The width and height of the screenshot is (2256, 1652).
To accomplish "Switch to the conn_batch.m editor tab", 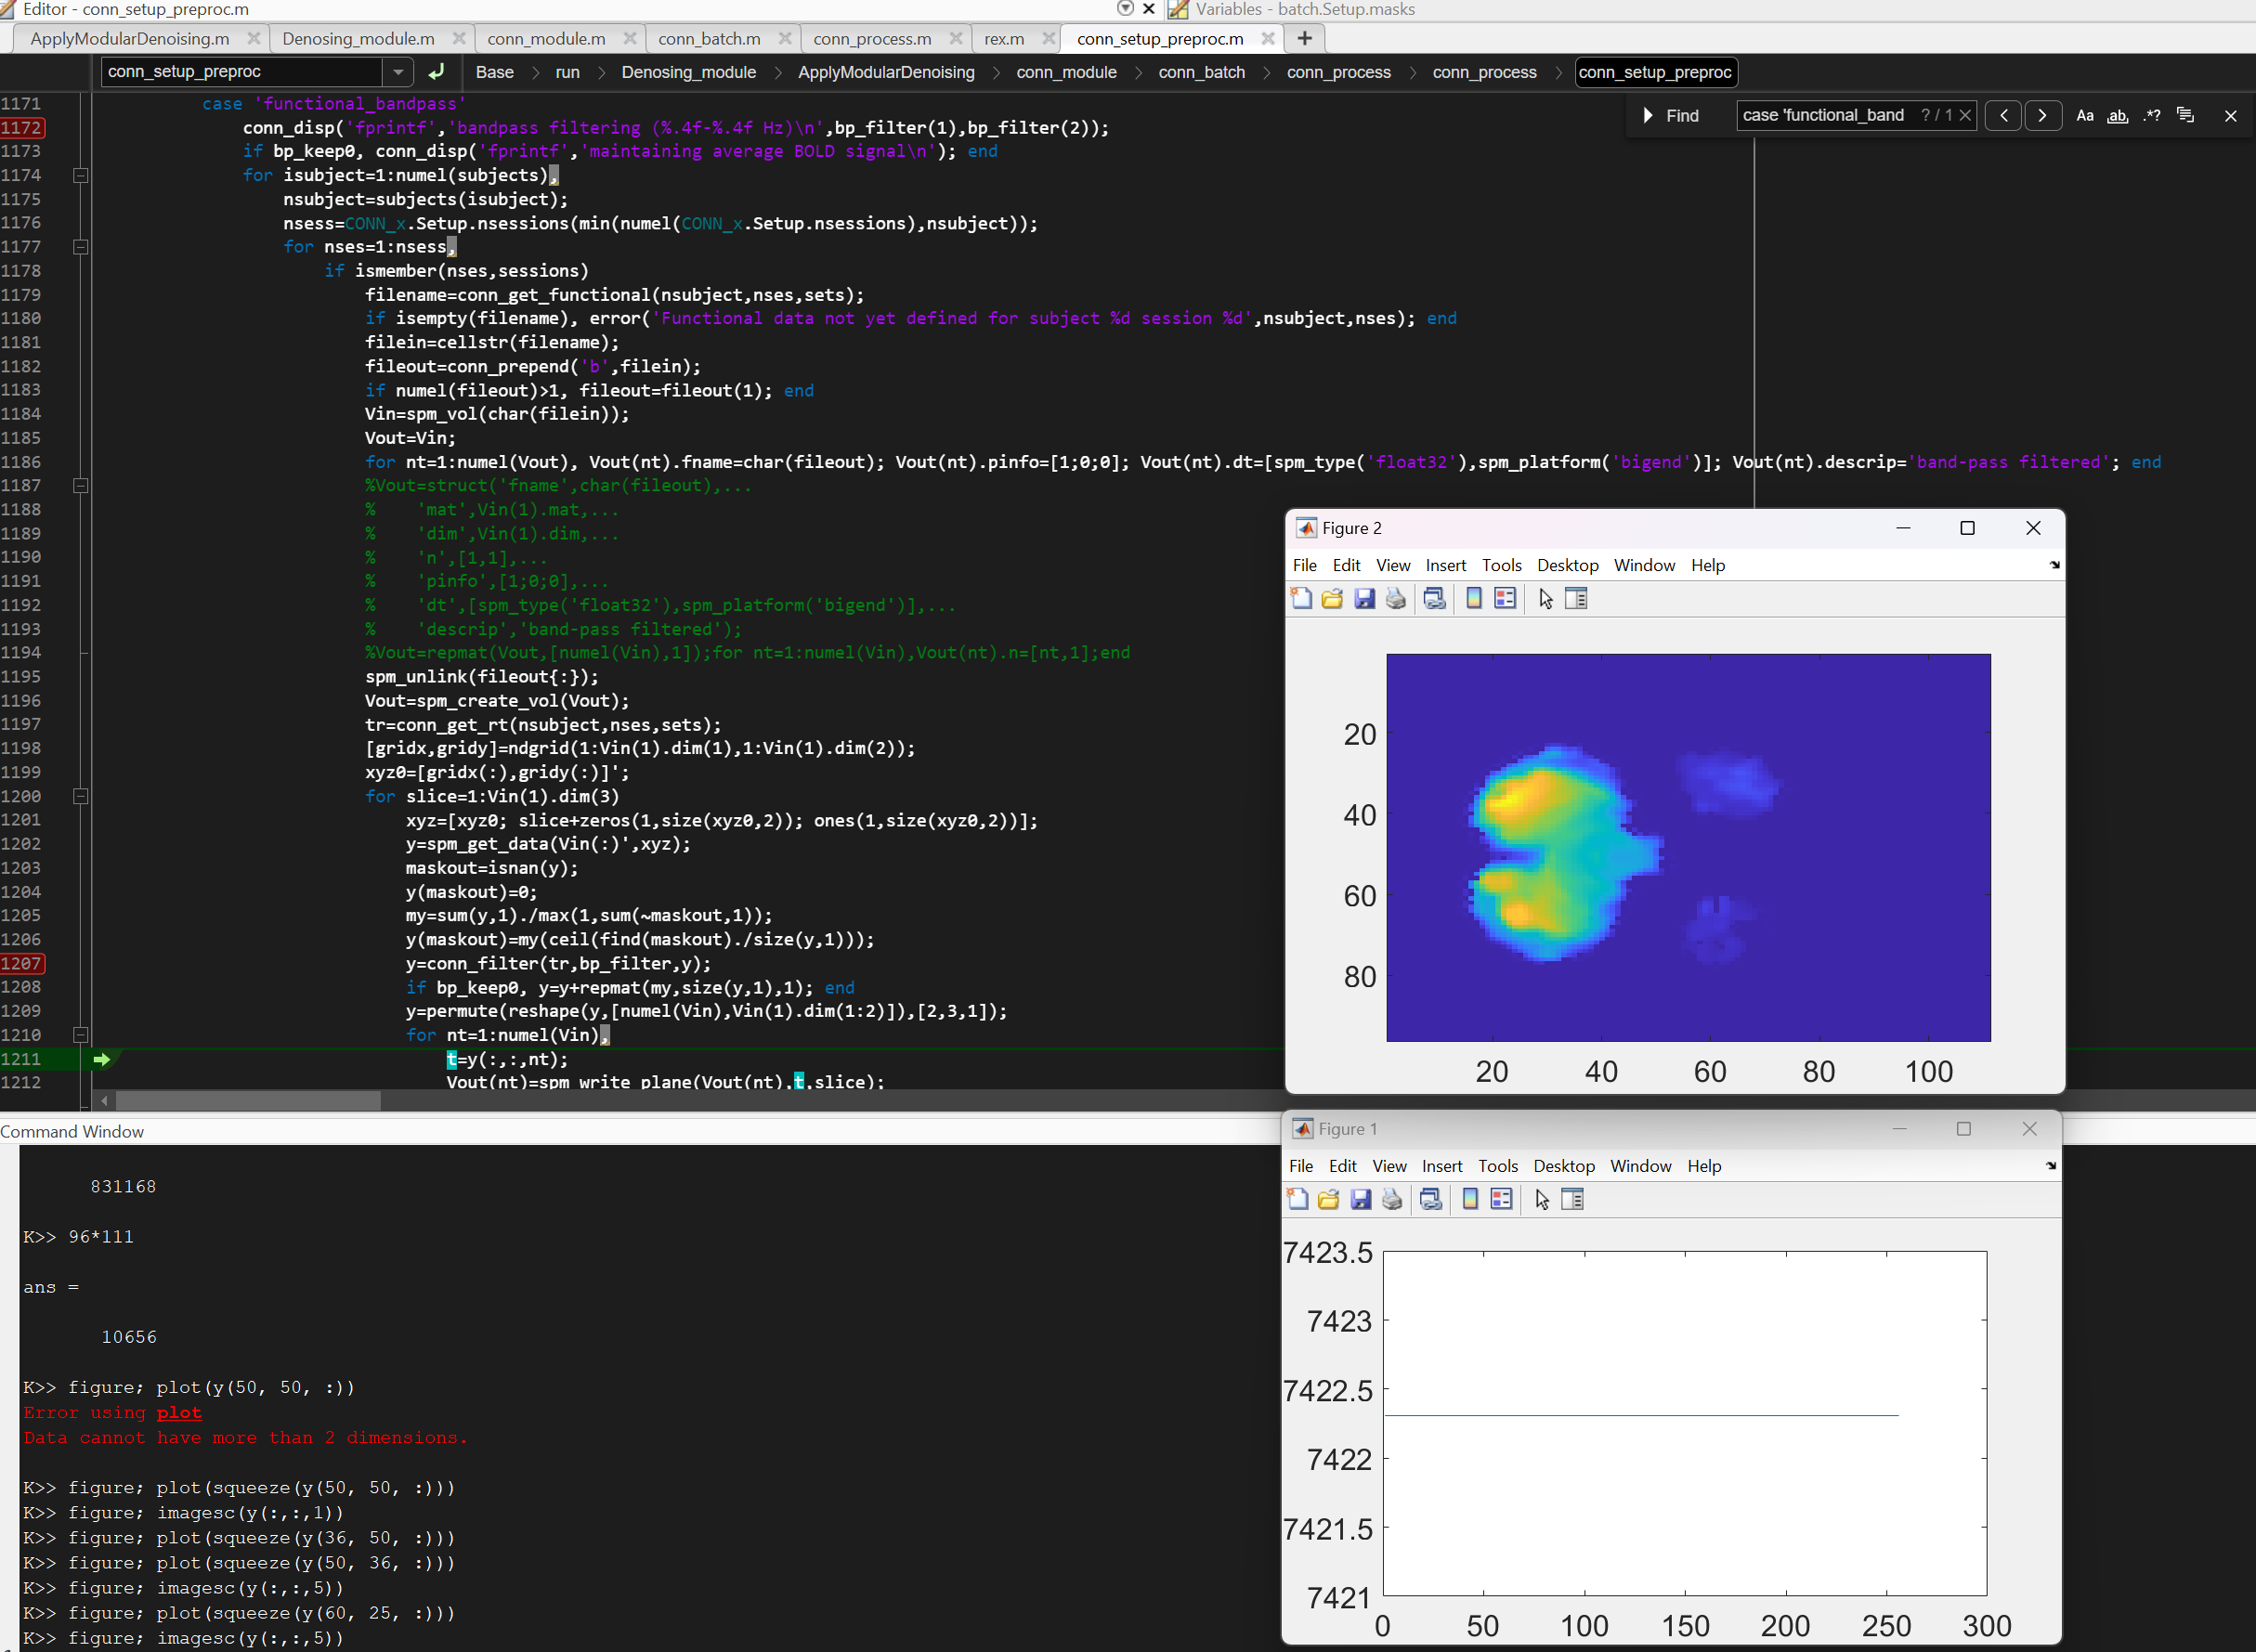I will pyautogui.click(x=709, y=39).
